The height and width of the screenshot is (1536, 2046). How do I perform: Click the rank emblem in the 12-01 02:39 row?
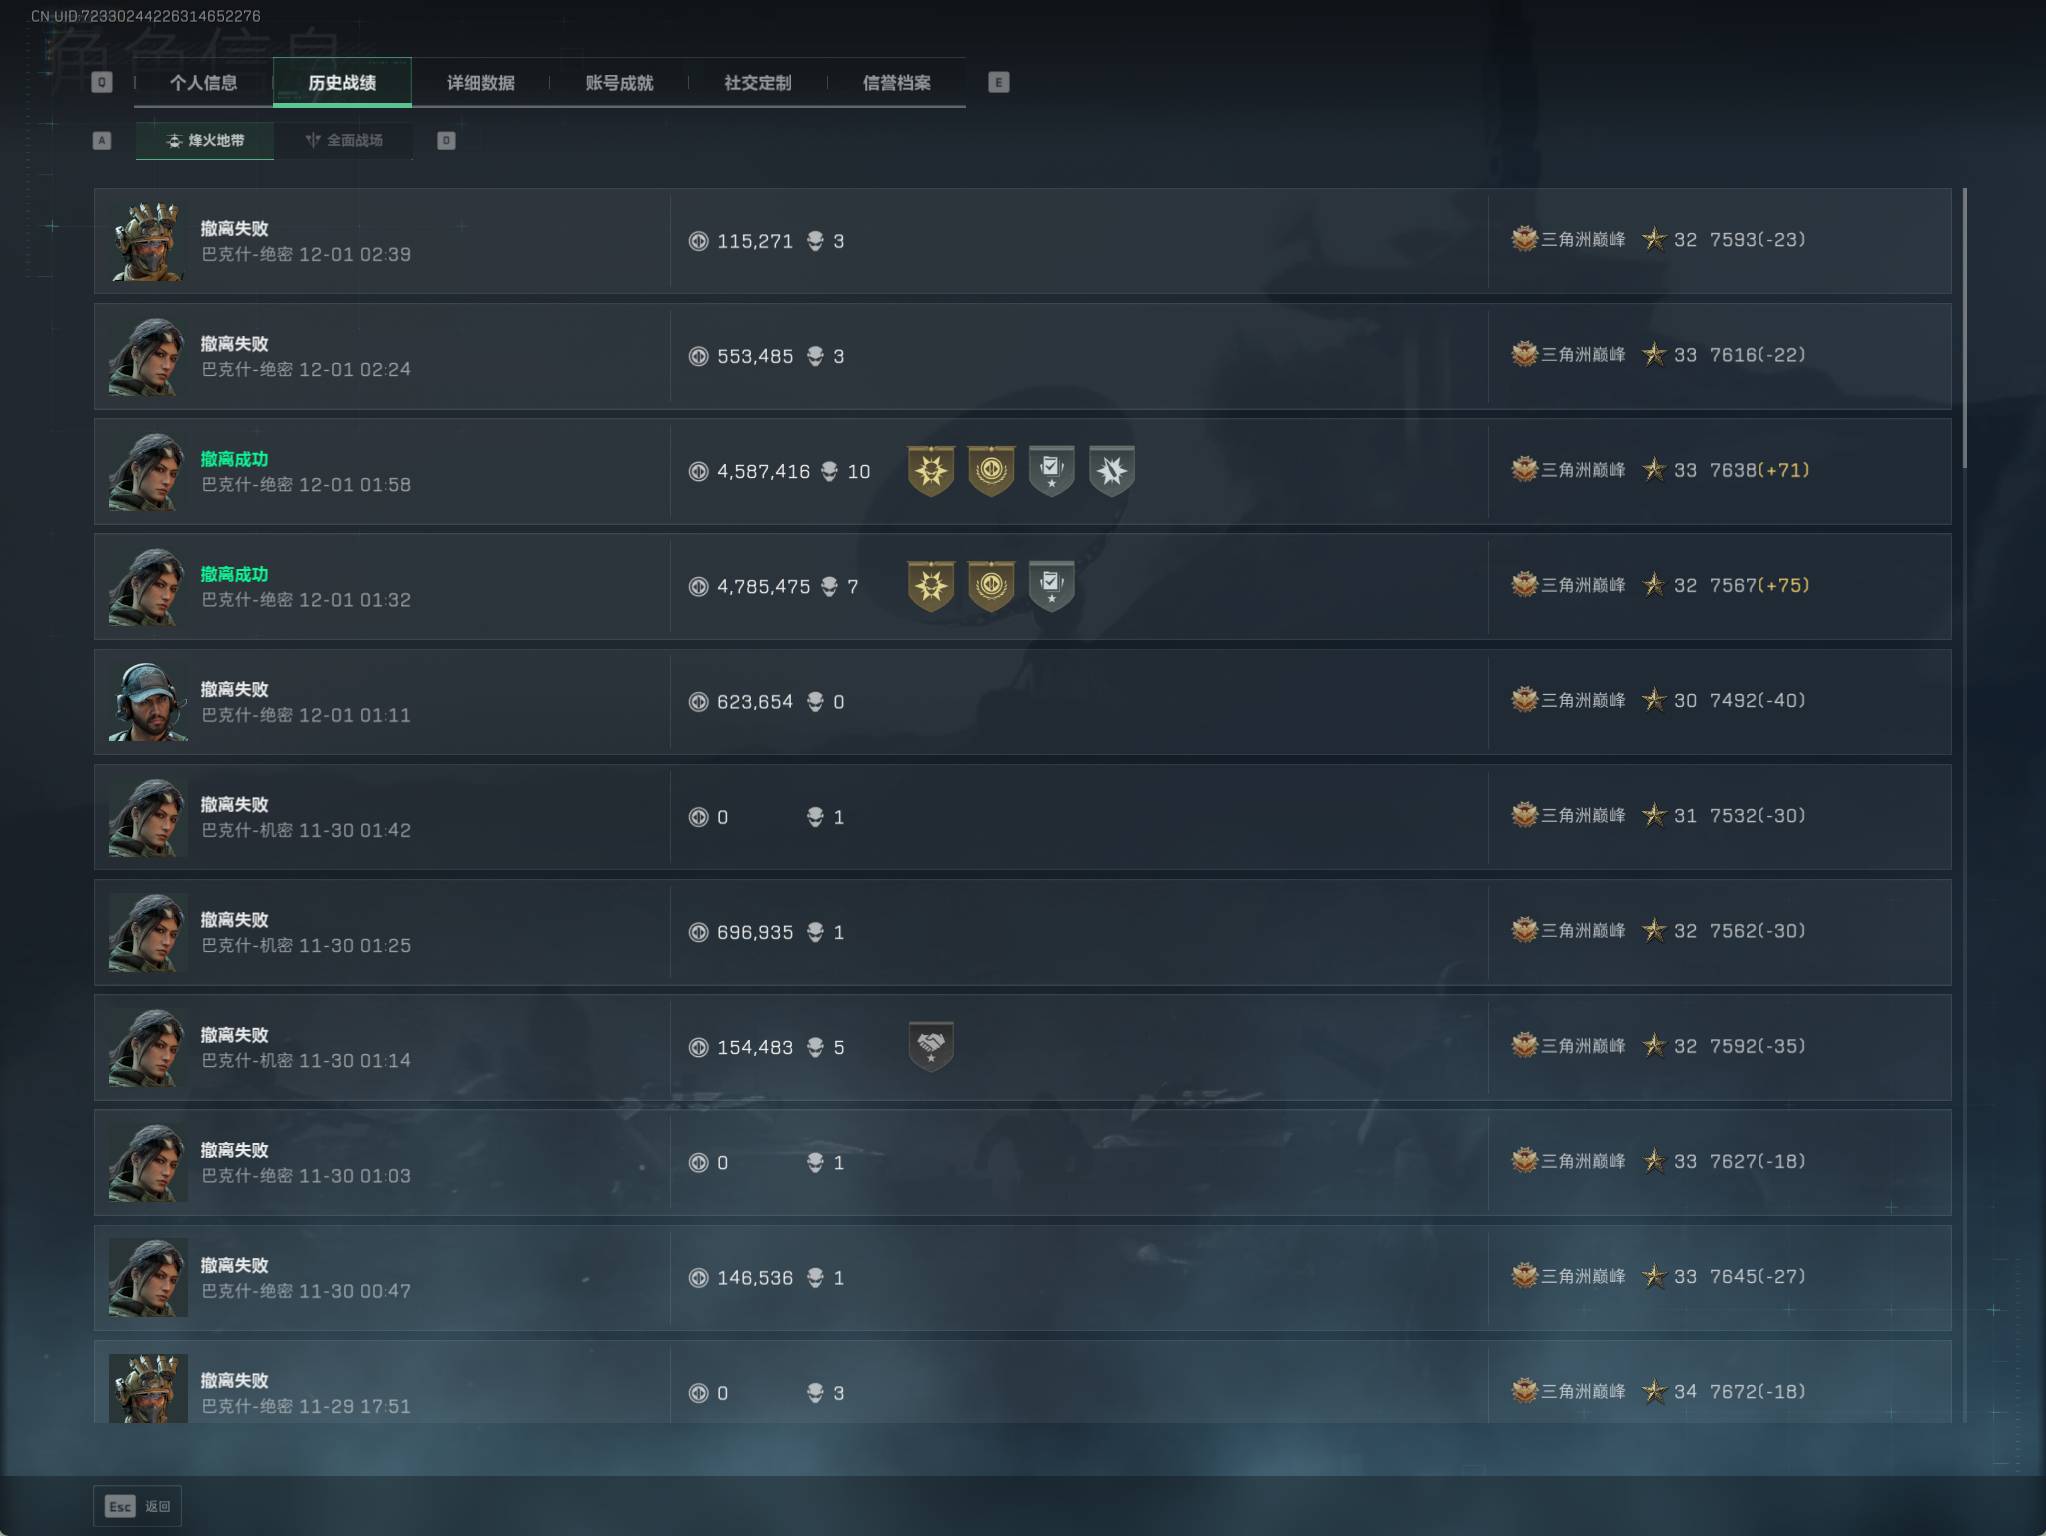coord(1524,240)
